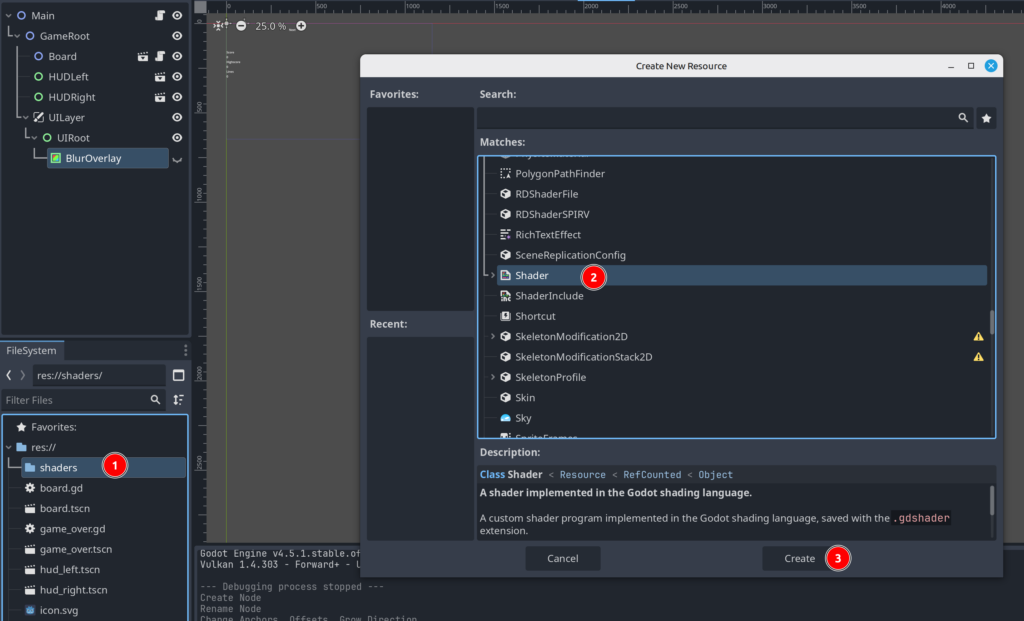Screen dimensions: 1024x621
Task: Open HUDLeft in scene editor via clapper icon
Action: pos(160,77)
